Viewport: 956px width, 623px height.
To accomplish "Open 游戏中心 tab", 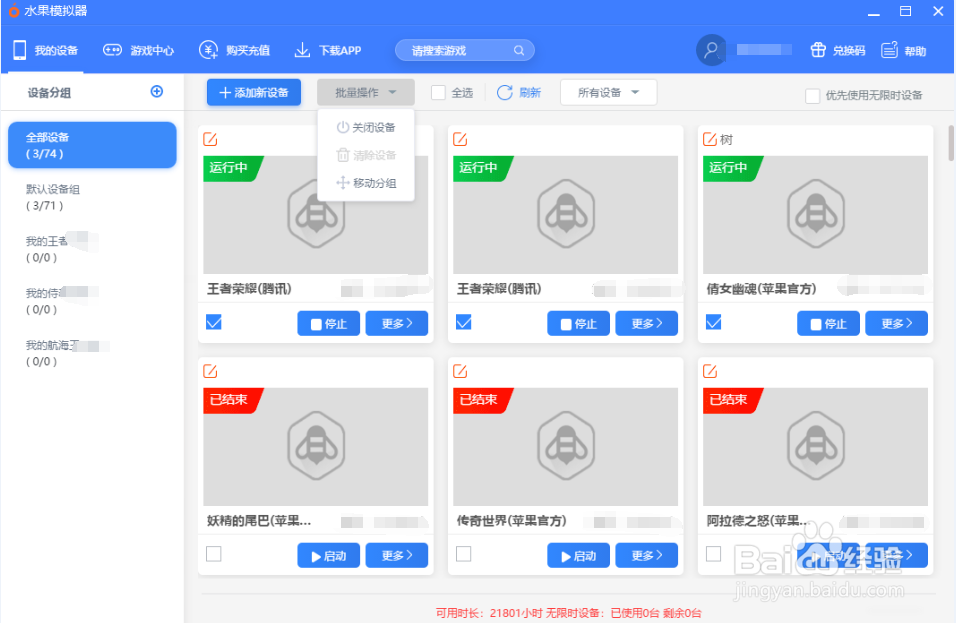I will tap(138, 51).
